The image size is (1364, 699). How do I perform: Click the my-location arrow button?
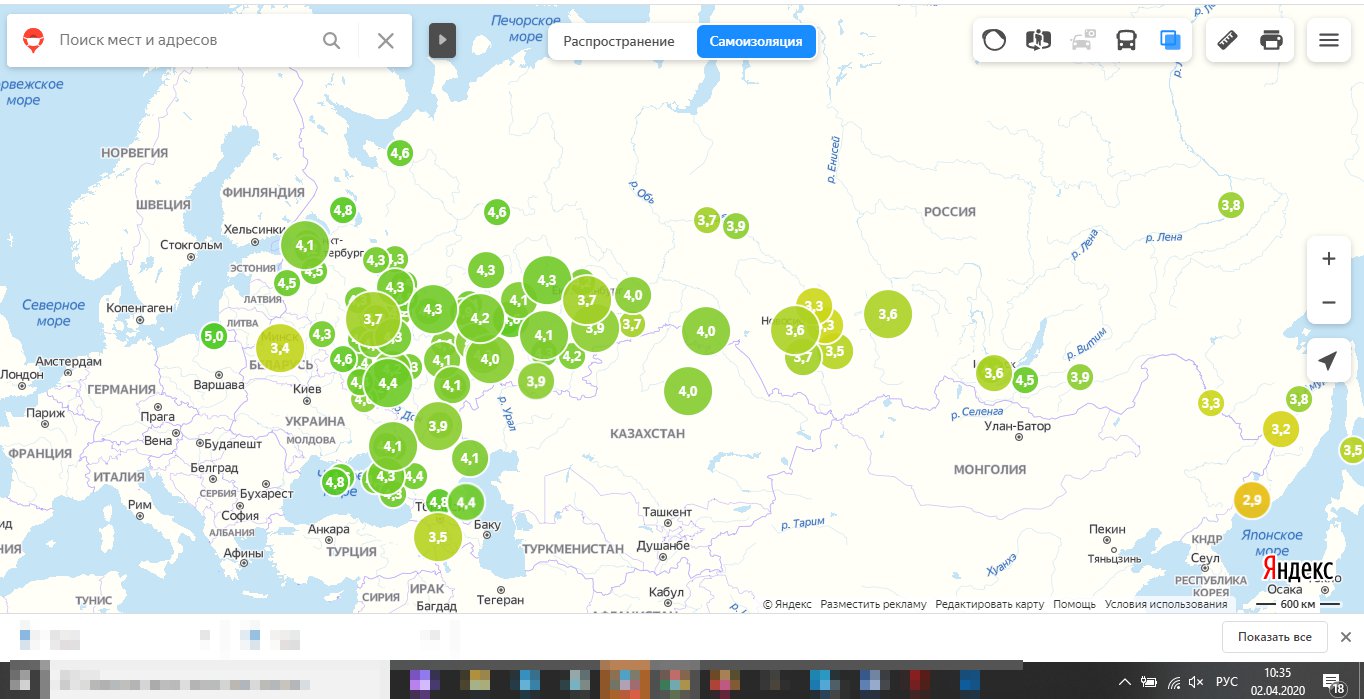1329,361
